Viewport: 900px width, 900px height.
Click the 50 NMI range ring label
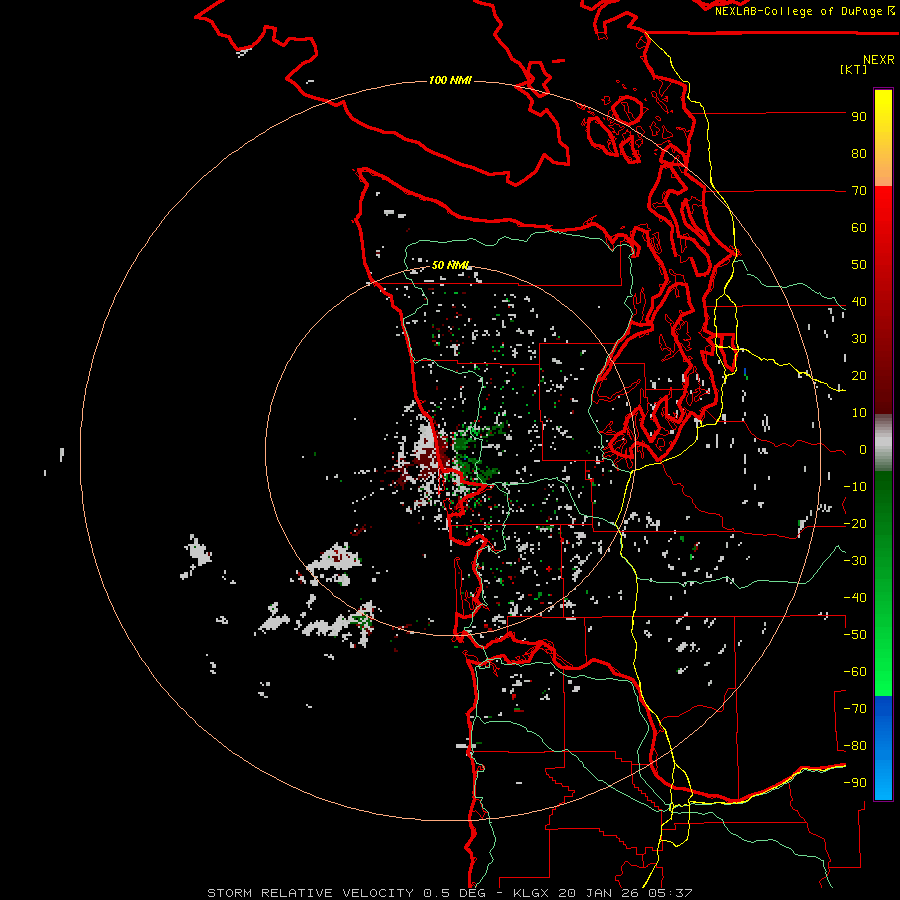451,265
